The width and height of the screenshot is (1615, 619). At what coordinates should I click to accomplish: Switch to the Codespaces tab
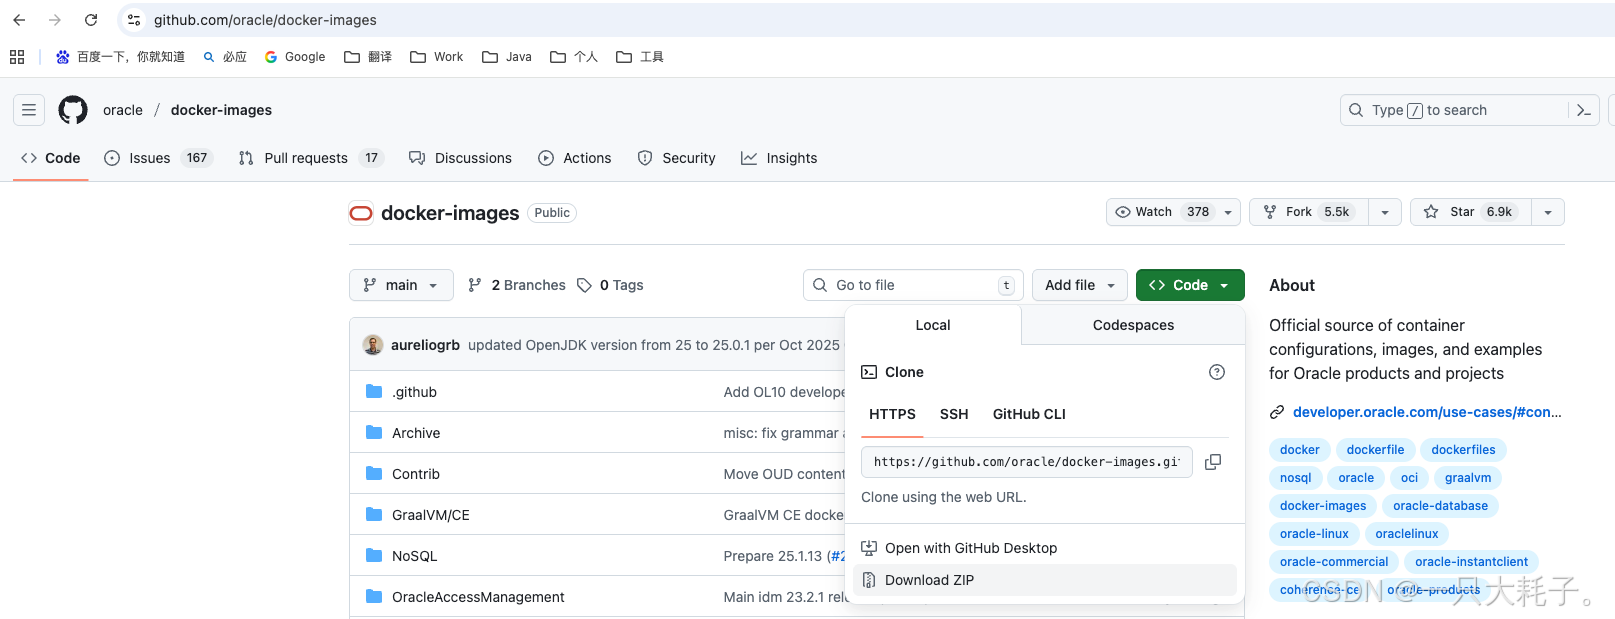(1133, 325)
